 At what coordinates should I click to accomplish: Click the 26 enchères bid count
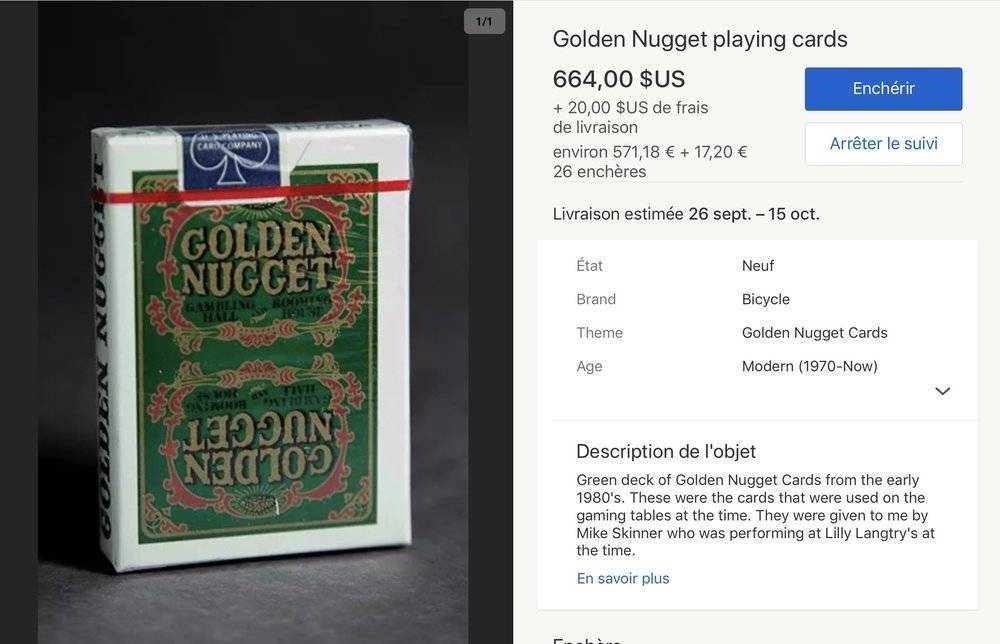599,172
